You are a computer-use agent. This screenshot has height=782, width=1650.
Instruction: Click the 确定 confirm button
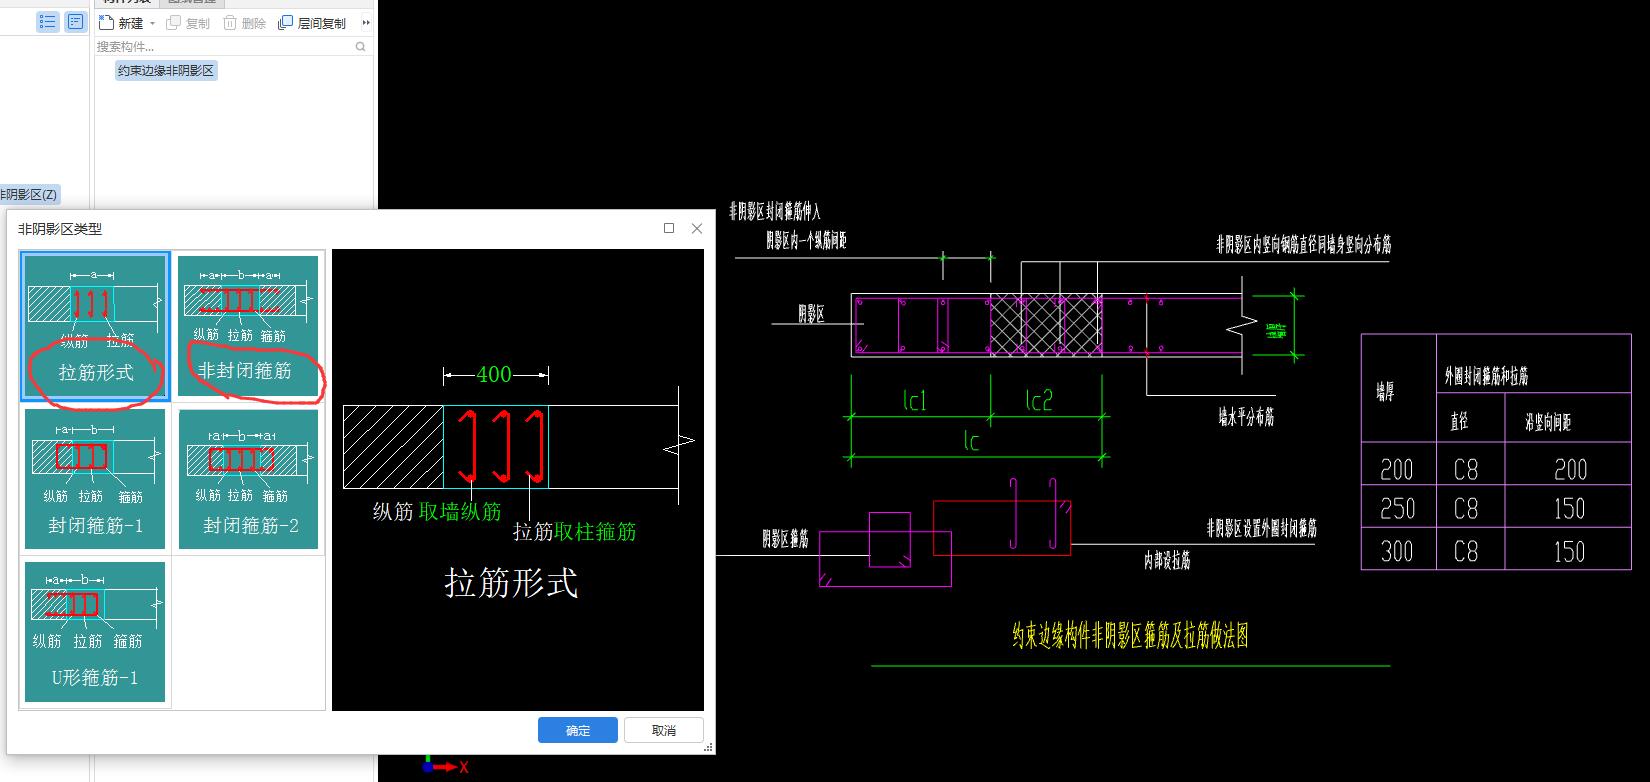pos(577,731)
